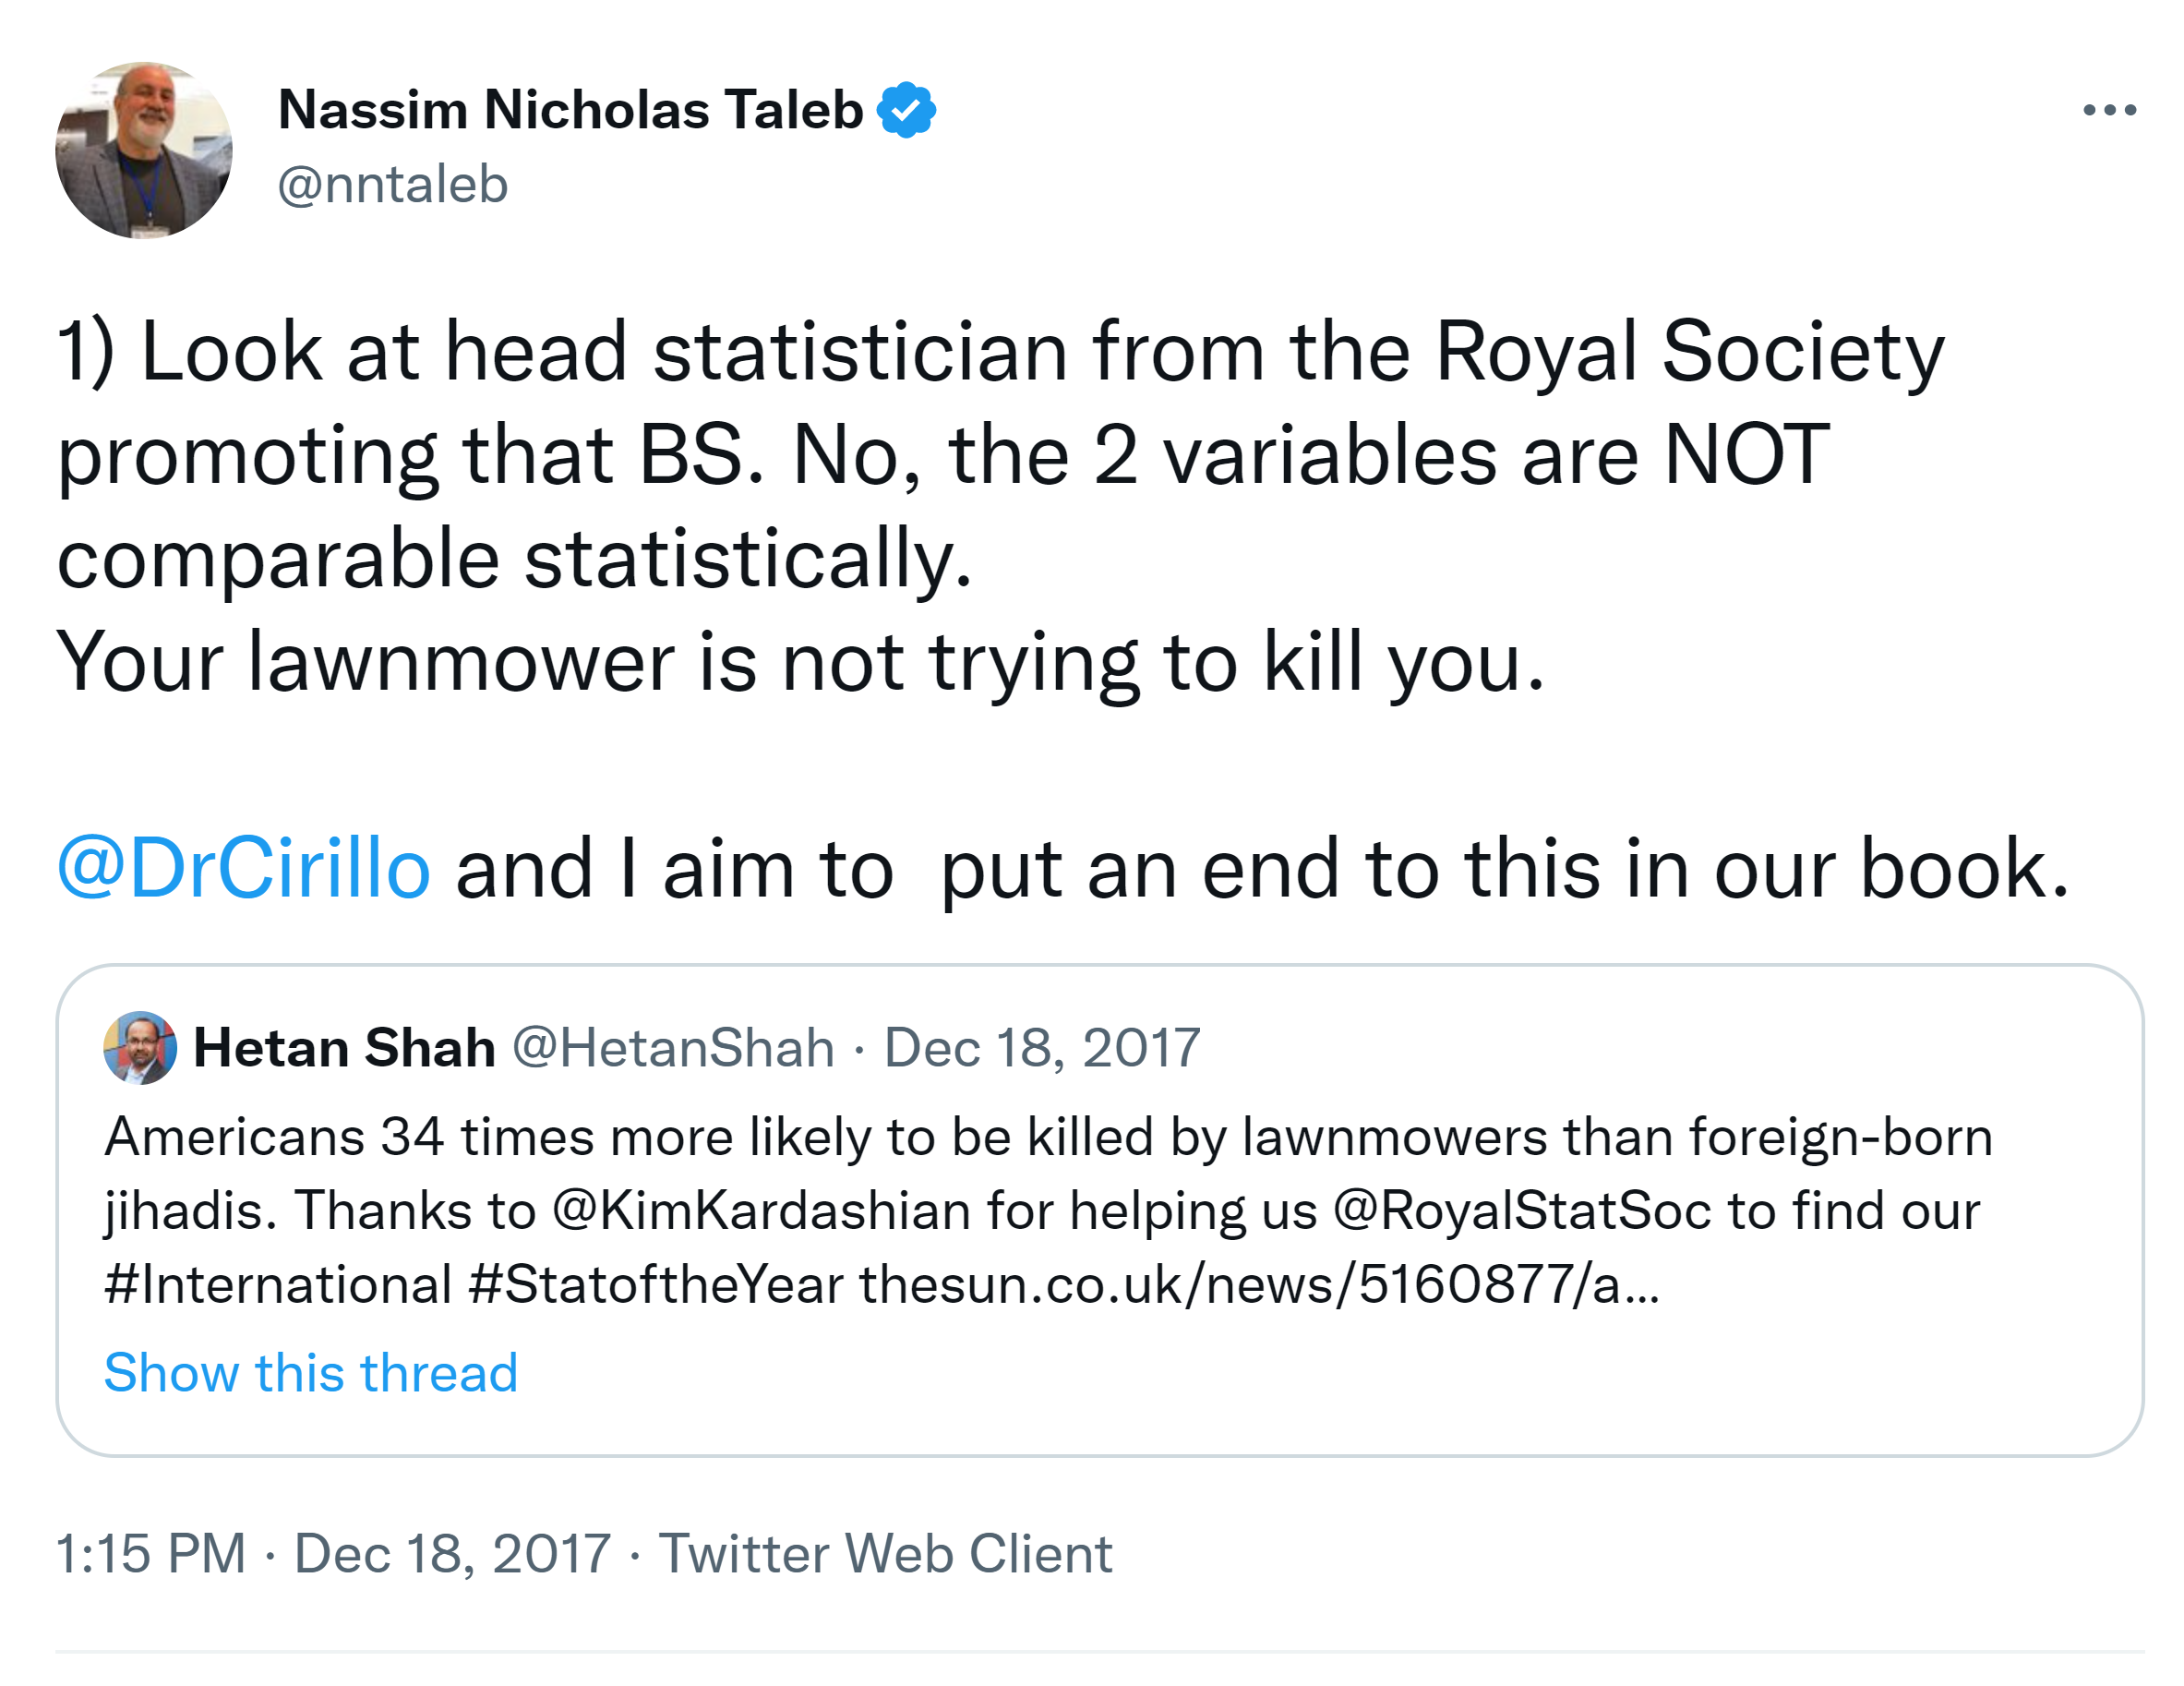
Task: Open the @HetanShah handle
Action: click(673, 1048)
